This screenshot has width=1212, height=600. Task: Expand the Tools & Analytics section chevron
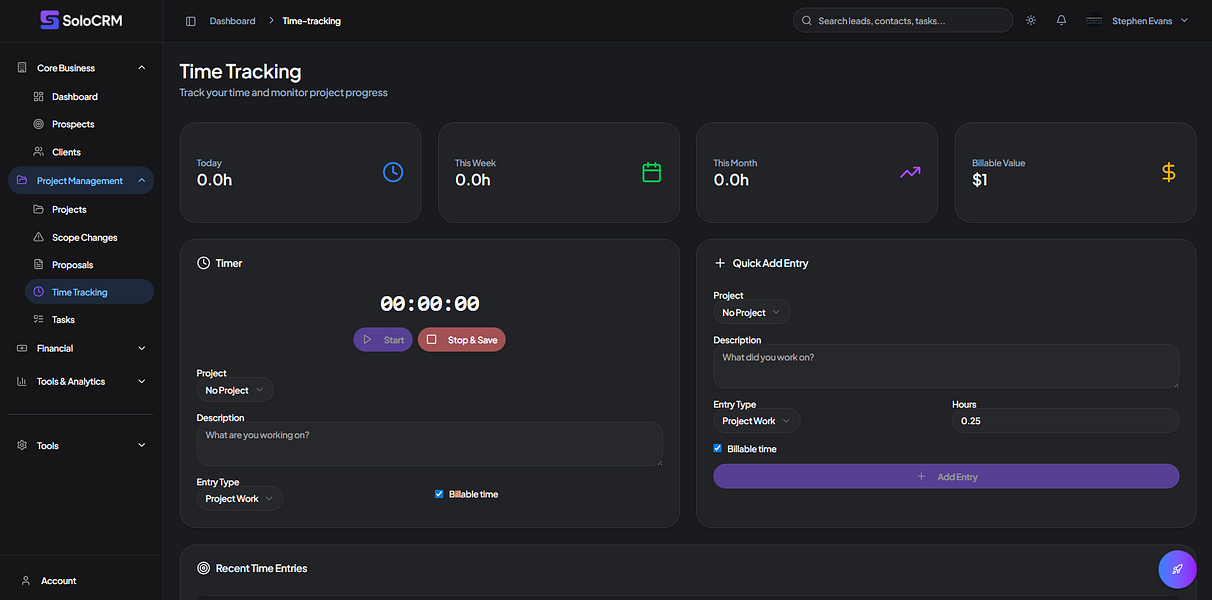coord(141,381)
